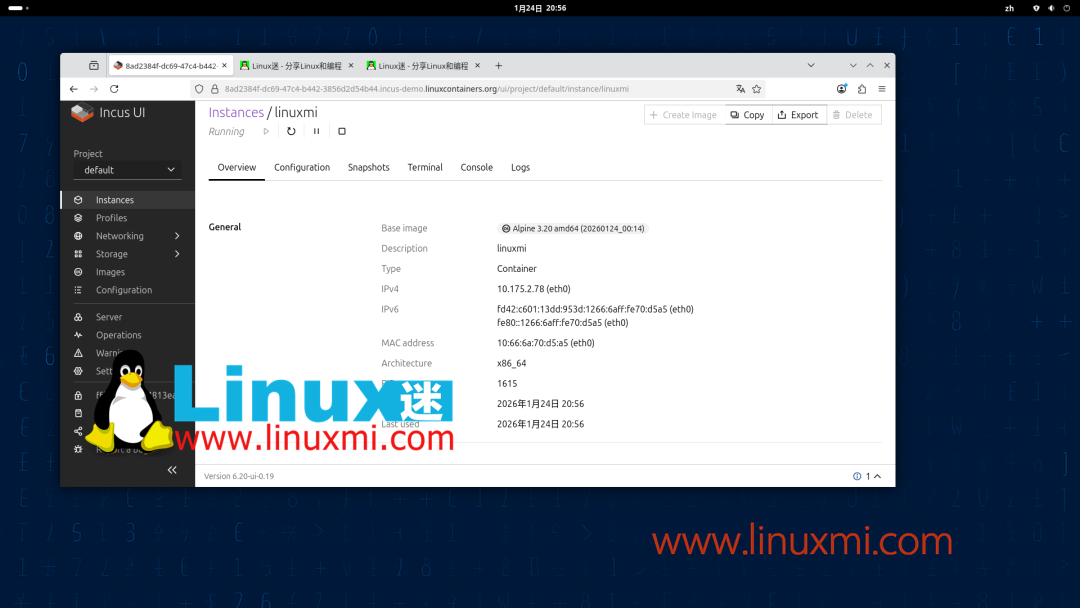1080x608 pixels.
Task: Switch to the Terminal tab
Action: 425,167
